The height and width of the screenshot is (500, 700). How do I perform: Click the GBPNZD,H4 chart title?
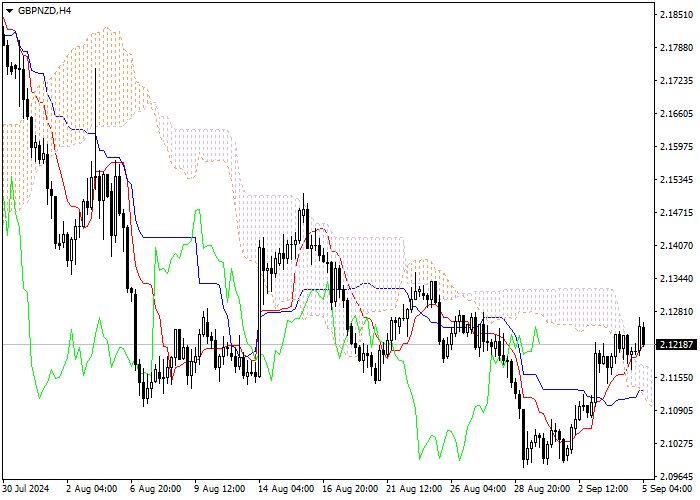tap(45, 11)
